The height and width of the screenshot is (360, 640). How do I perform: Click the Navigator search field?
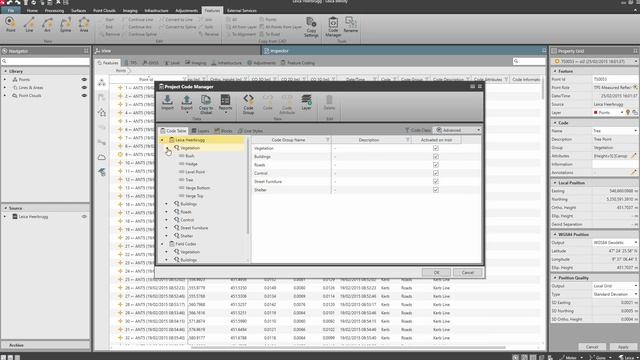click(45, 61)
